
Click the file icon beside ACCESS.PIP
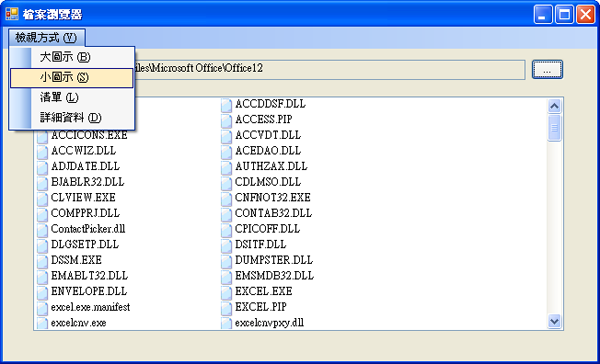pos(227,121)
